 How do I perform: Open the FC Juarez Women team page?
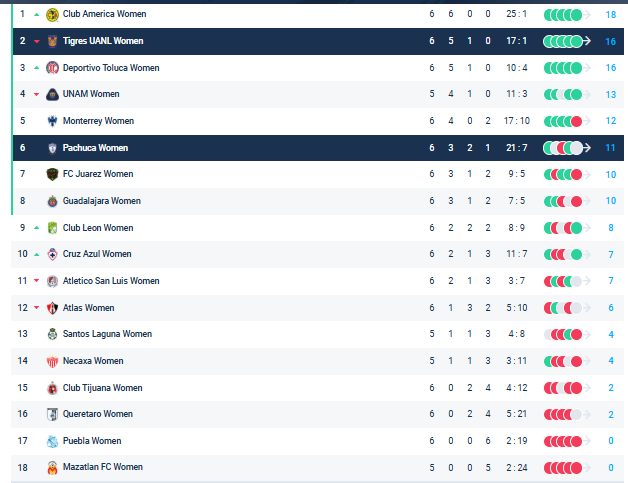click(x=97, y=174)
